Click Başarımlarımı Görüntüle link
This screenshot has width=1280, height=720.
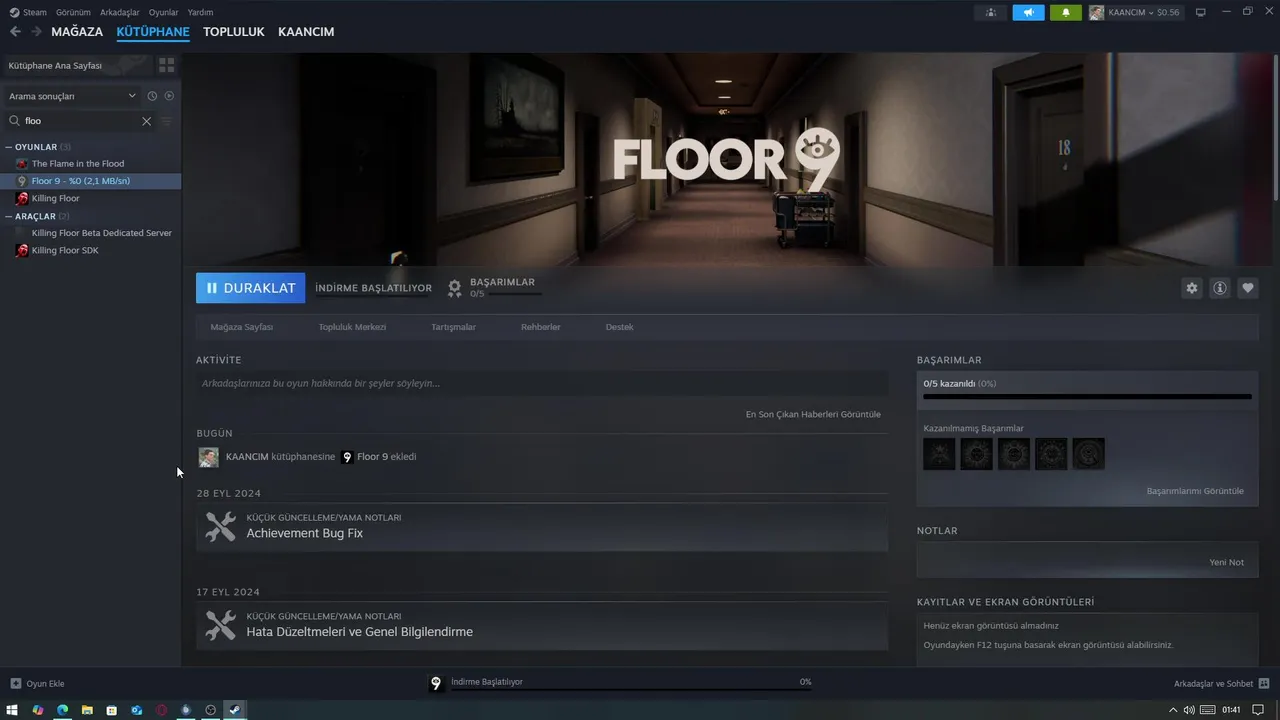[x=1195, y=491]
